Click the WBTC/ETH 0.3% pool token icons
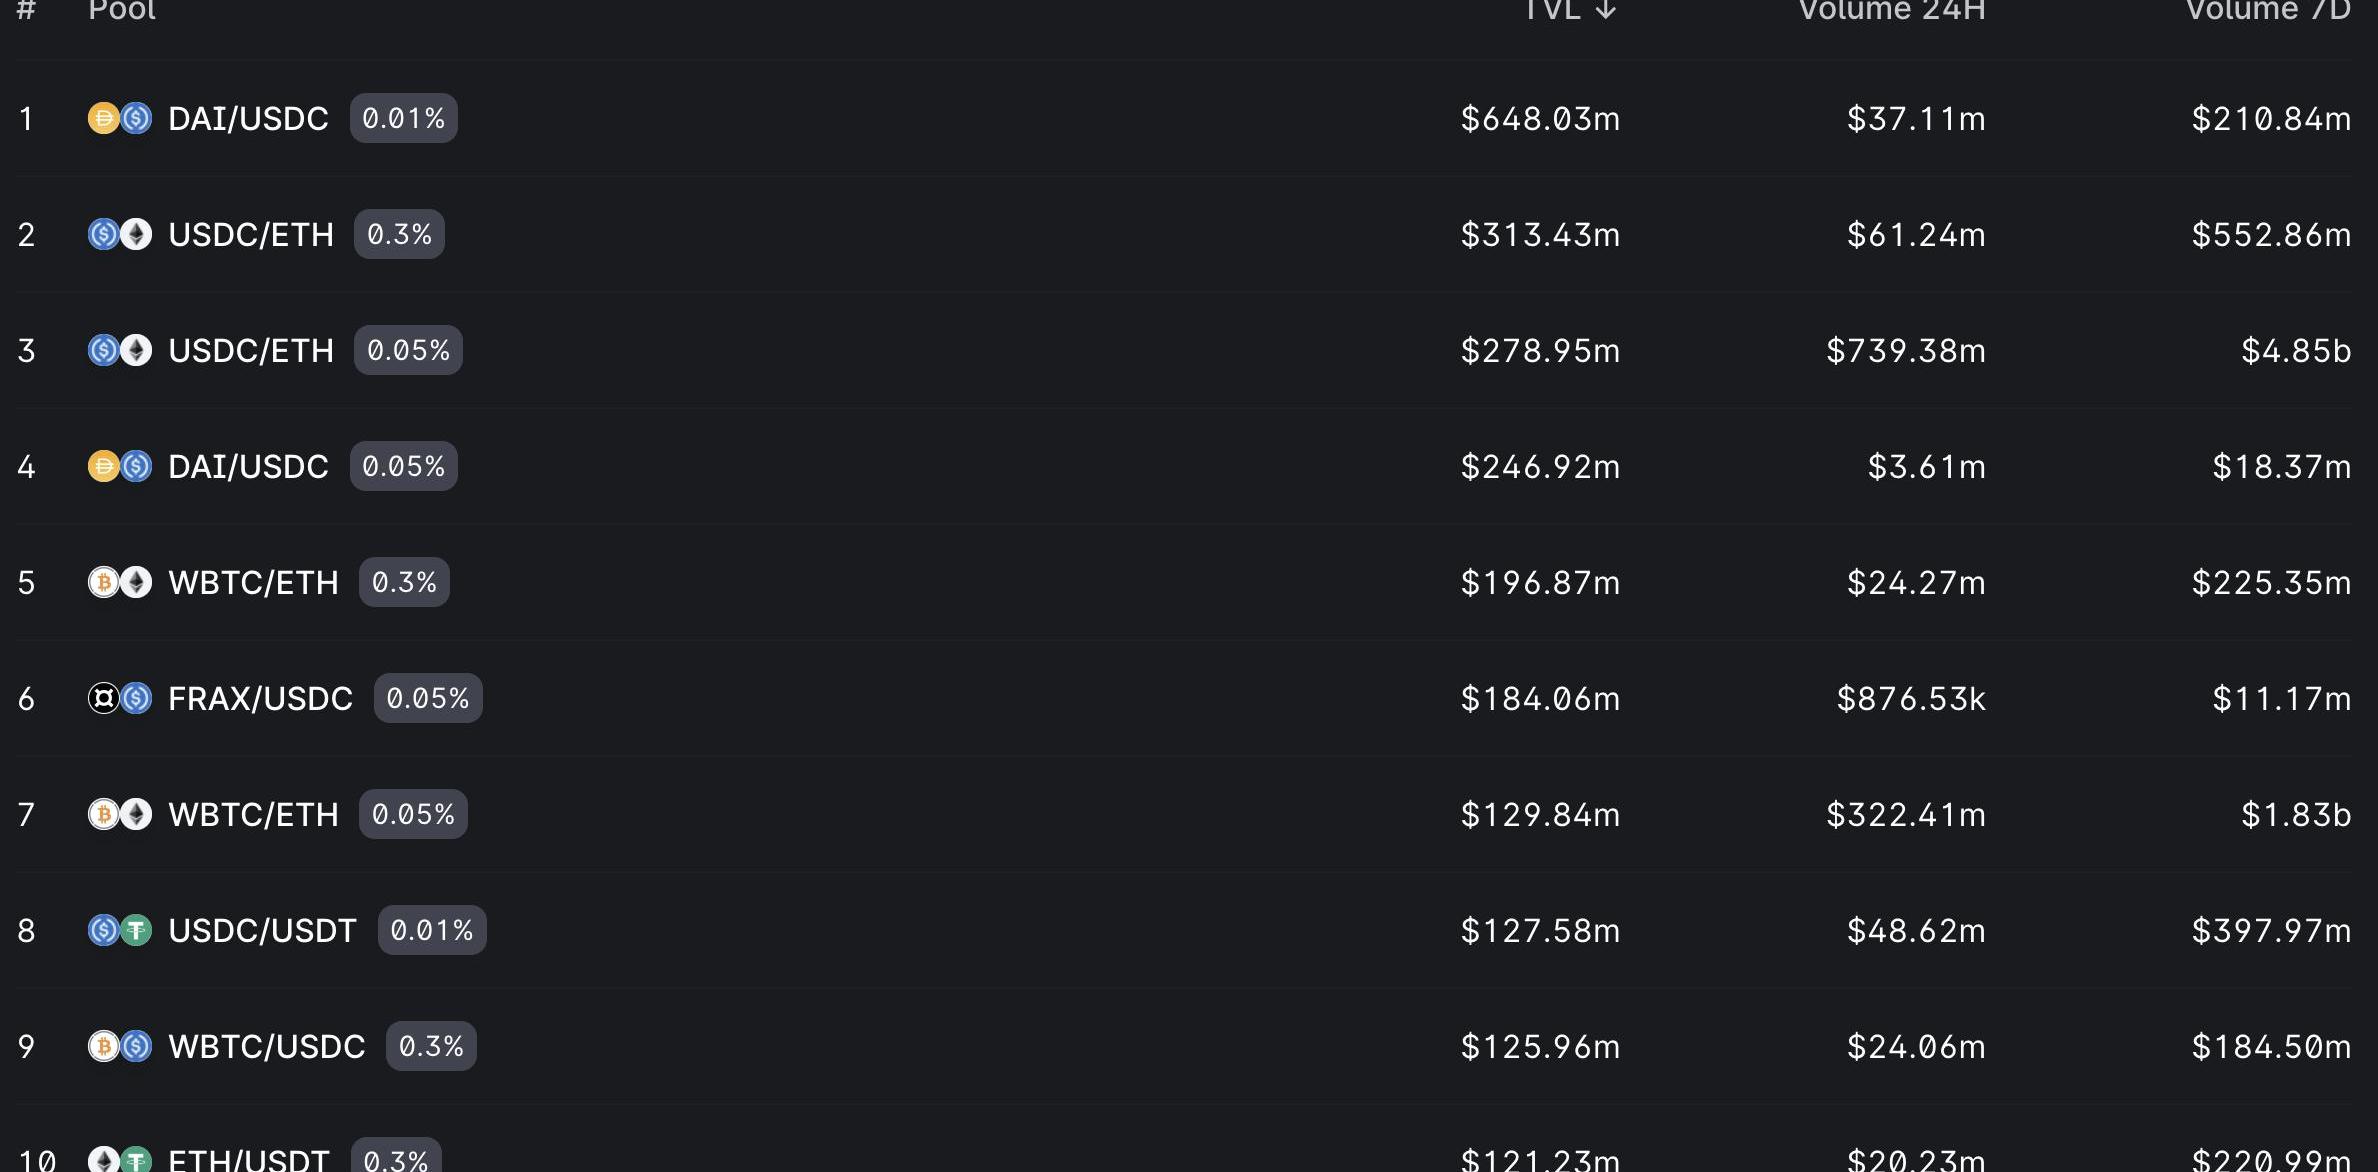Viewport: 2378px width, 1172px height. tap(120, 582)
